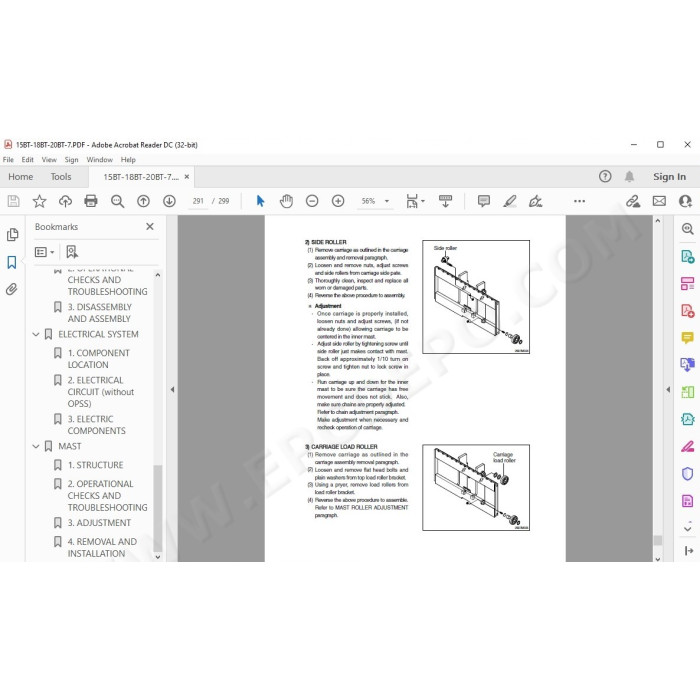700x700 pixels.
Task: Click Sign In button
Action: (x=669, y=177)
